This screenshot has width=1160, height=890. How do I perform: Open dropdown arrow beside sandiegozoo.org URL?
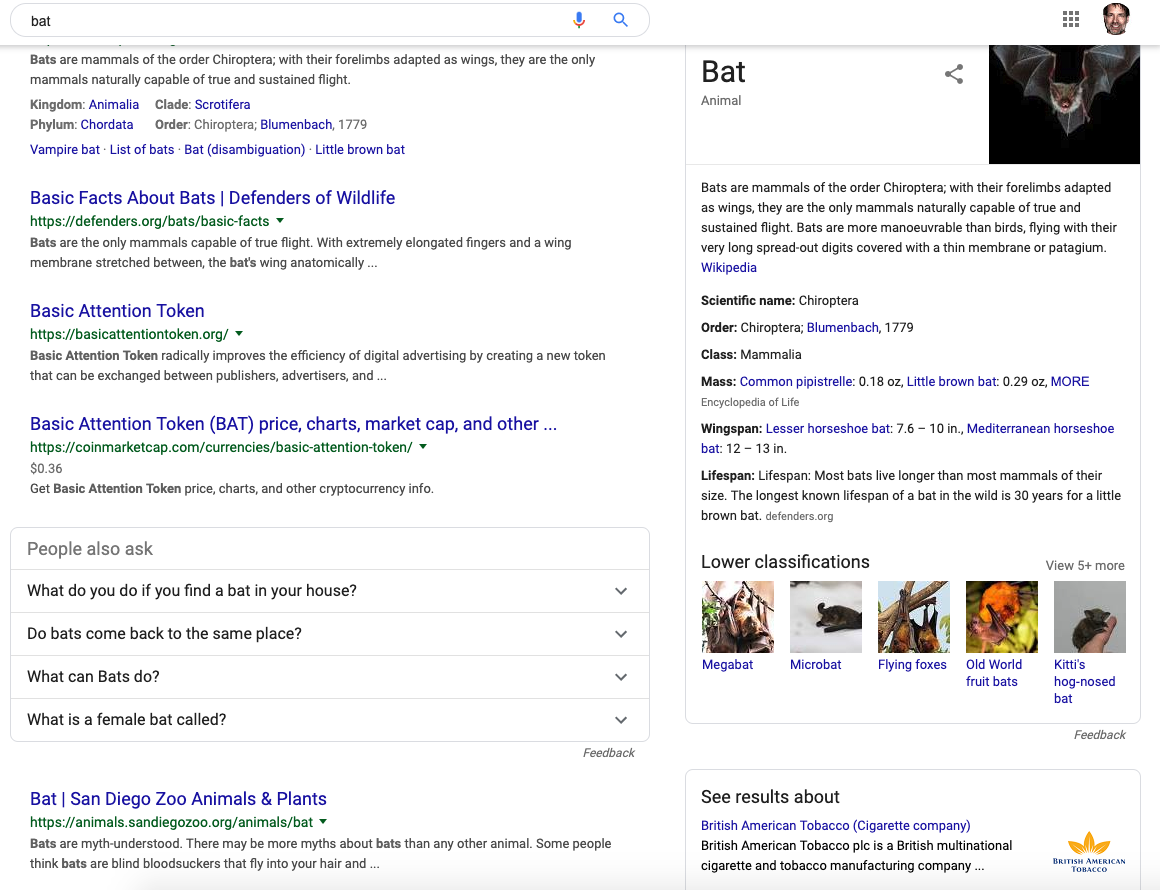(x=323, y=822)
